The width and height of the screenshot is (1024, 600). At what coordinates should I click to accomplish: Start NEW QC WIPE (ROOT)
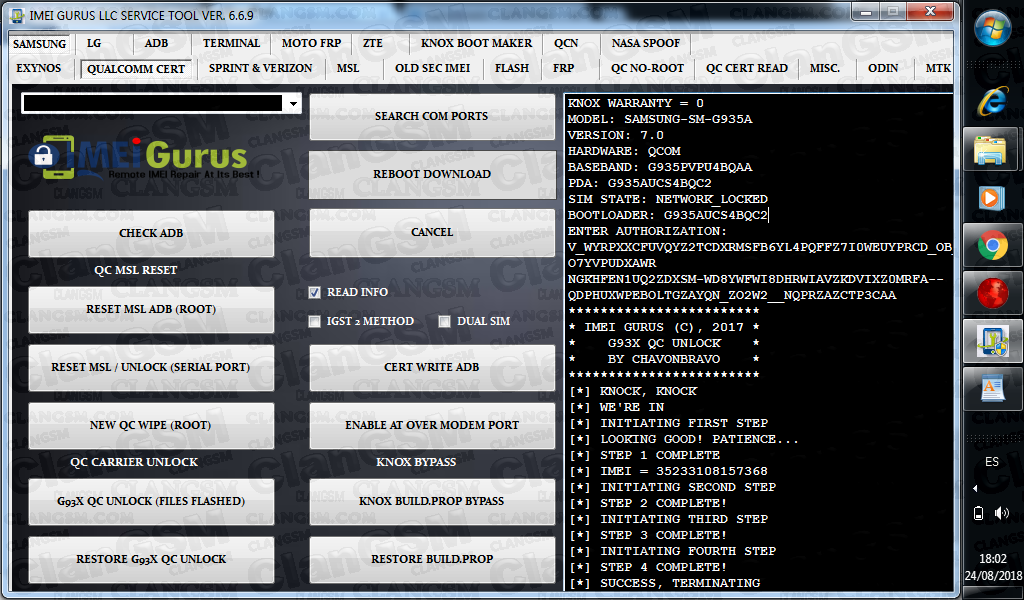[151, 426]
